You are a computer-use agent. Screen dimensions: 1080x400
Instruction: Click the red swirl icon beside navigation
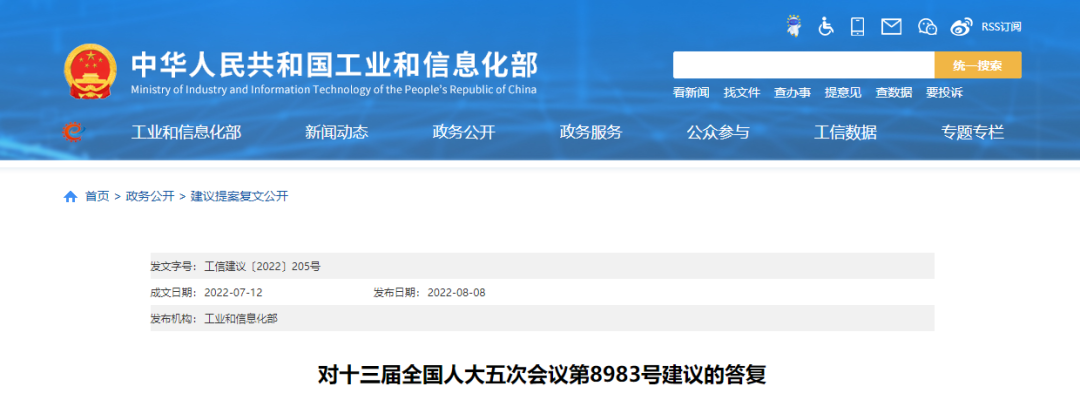click(x=72, y=131)
